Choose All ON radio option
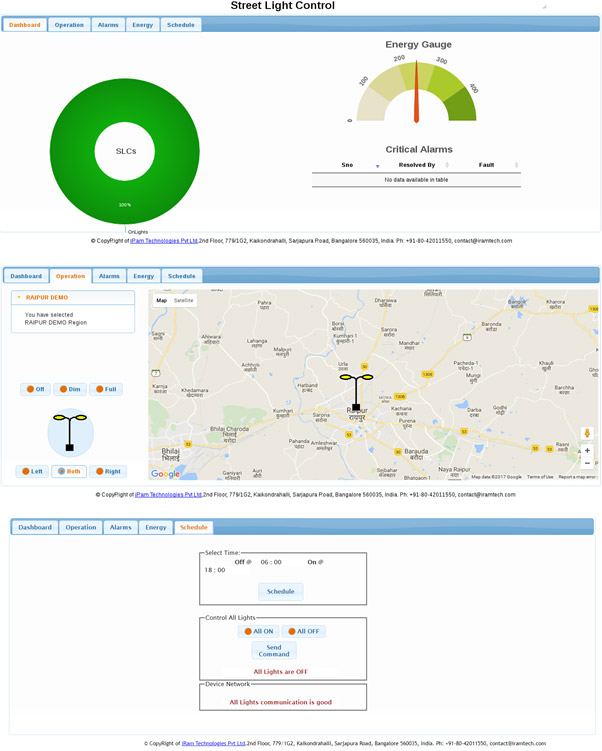This screenshot has width=602, height=751. 259,631
